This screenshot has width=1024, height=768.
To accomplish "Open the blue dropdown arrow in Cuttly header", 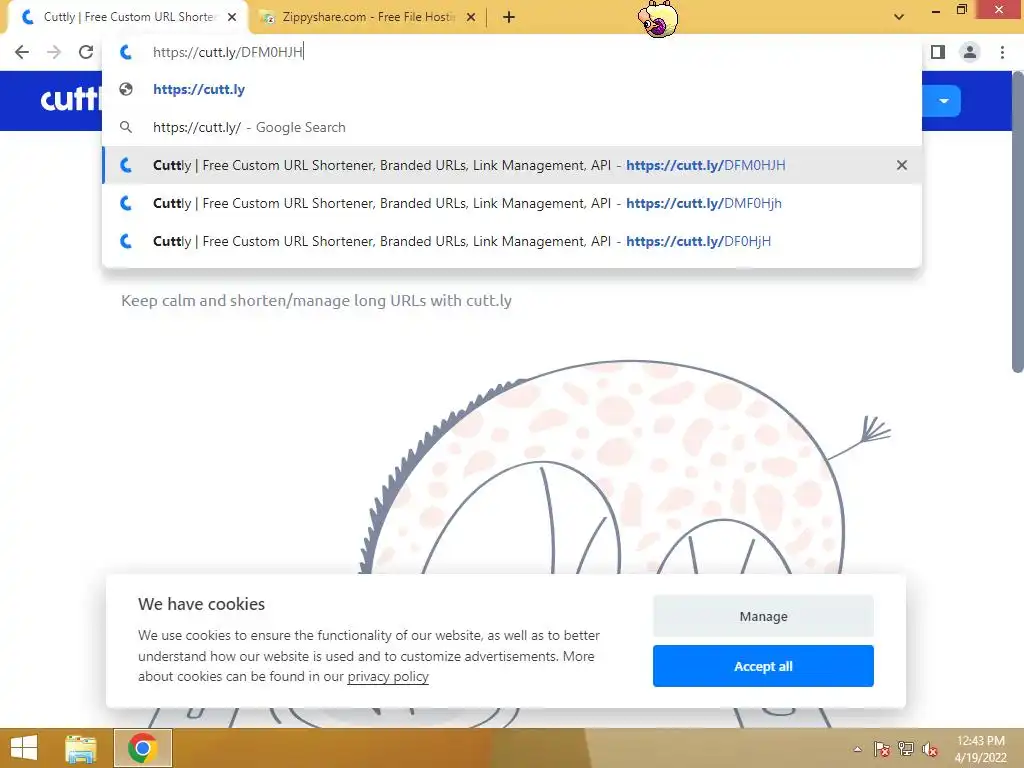I will tap(943, 101).
